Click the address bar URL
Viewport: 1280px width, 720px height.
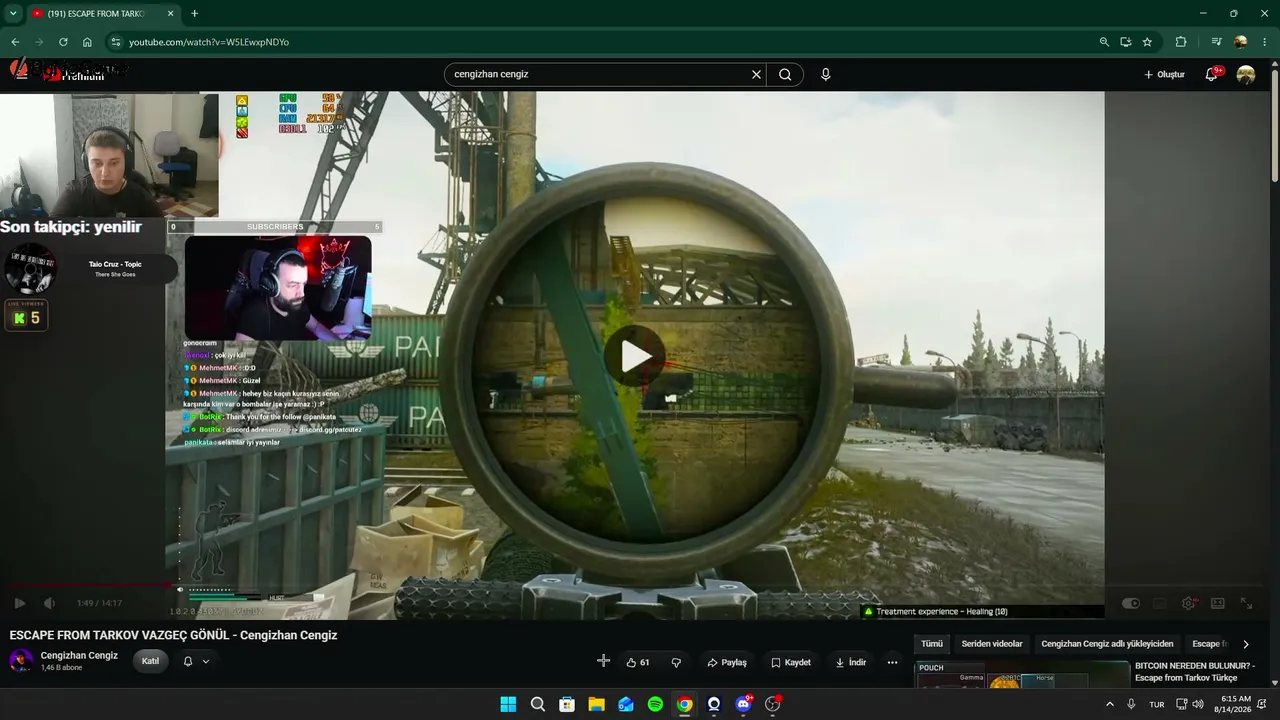point(209,42)
